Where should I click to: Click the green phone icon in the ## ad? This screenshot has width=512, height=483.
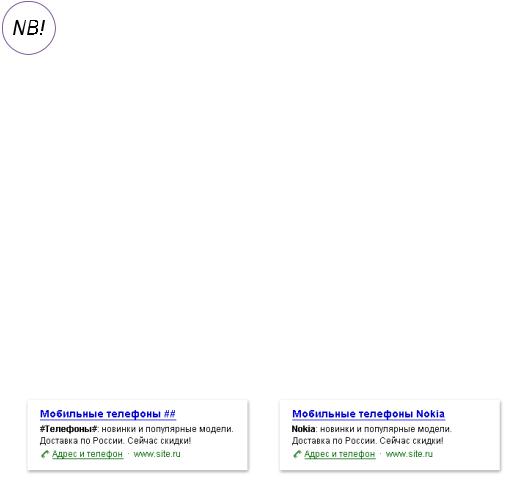coord(45,454)
